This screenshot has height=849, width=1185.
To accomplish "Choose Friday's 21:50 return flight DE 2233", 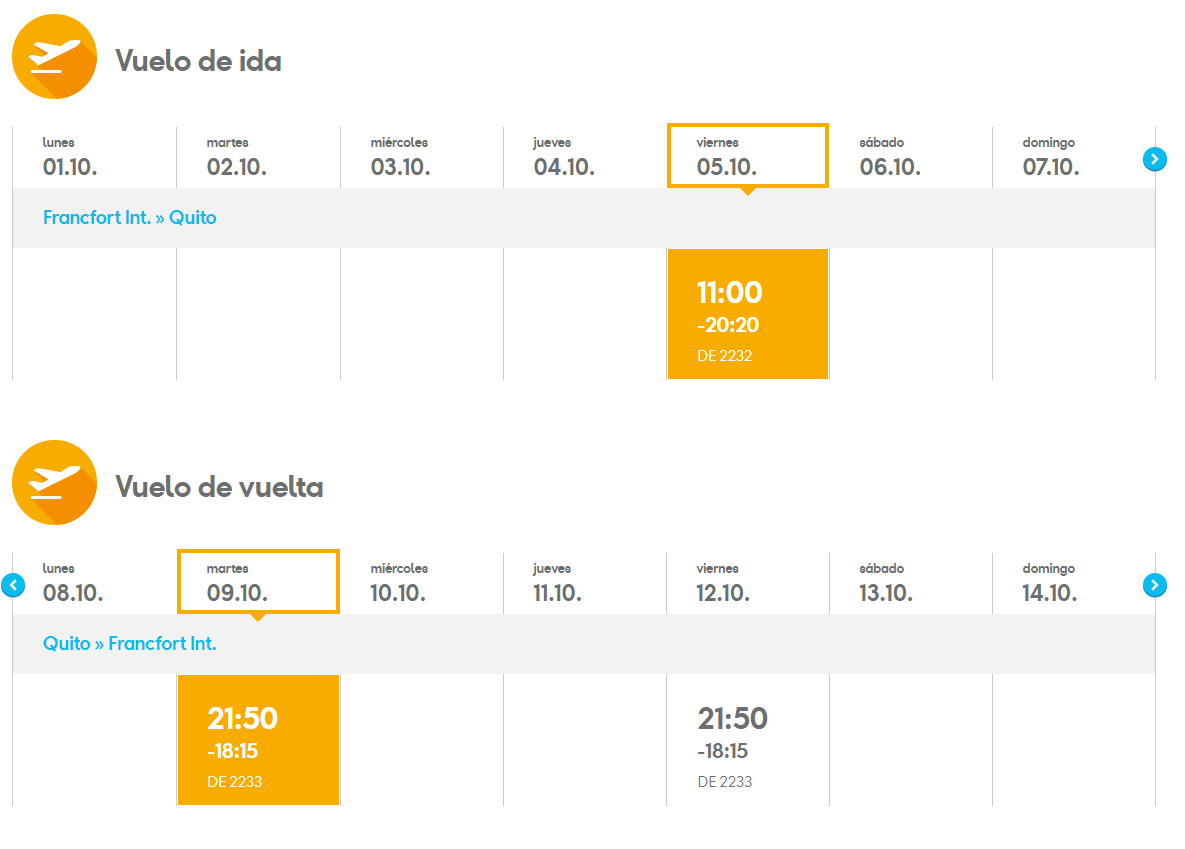I will [747, 739].
